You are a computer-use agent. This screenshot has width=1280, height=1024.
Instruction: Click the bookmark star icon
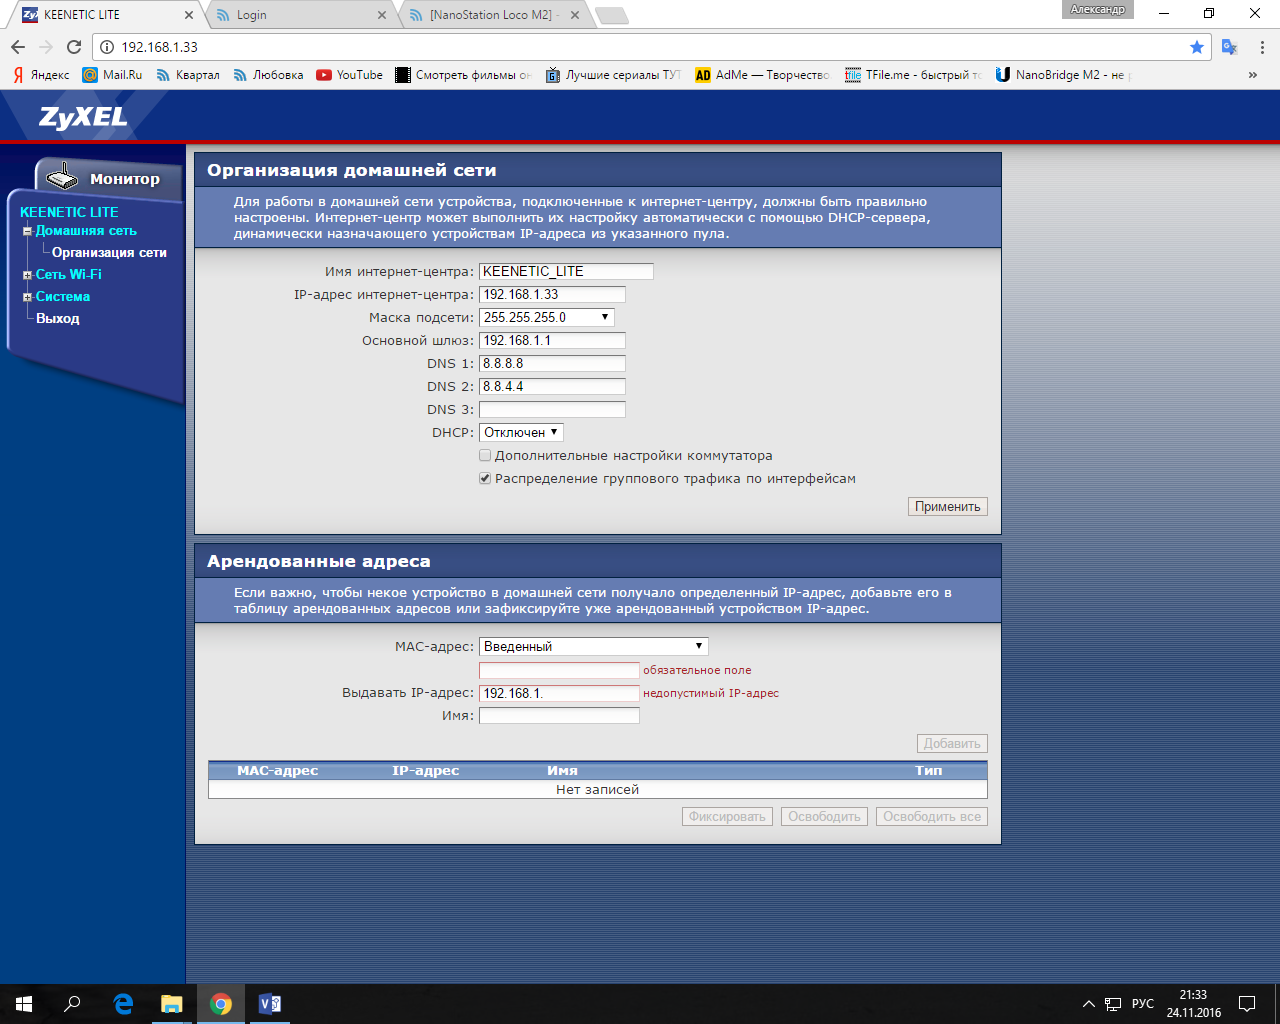point(1197,47)
